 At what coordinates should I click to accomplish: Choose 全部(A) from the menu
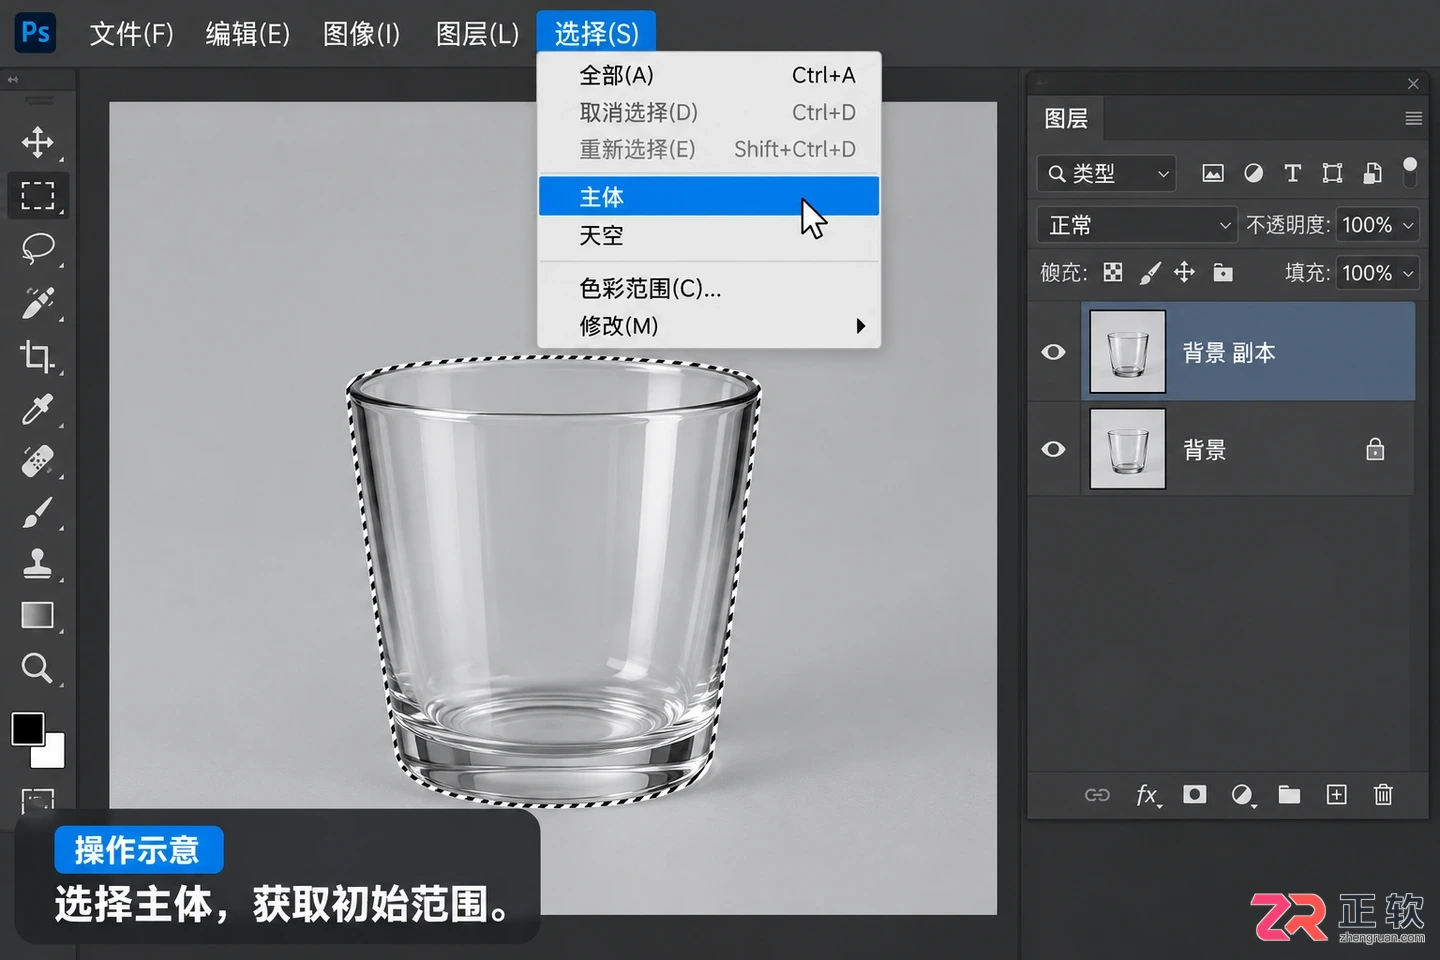(709, 75)
